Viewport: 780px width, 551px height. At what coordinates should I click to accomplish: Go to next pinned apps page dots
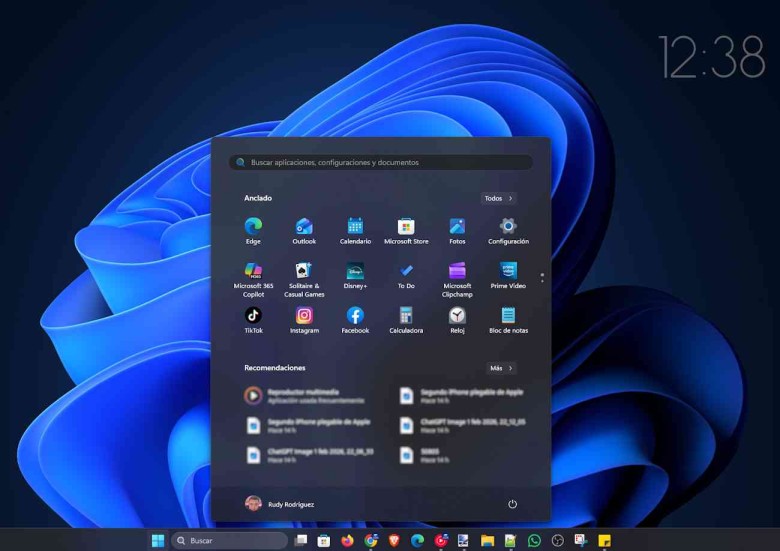pos(542,277)
